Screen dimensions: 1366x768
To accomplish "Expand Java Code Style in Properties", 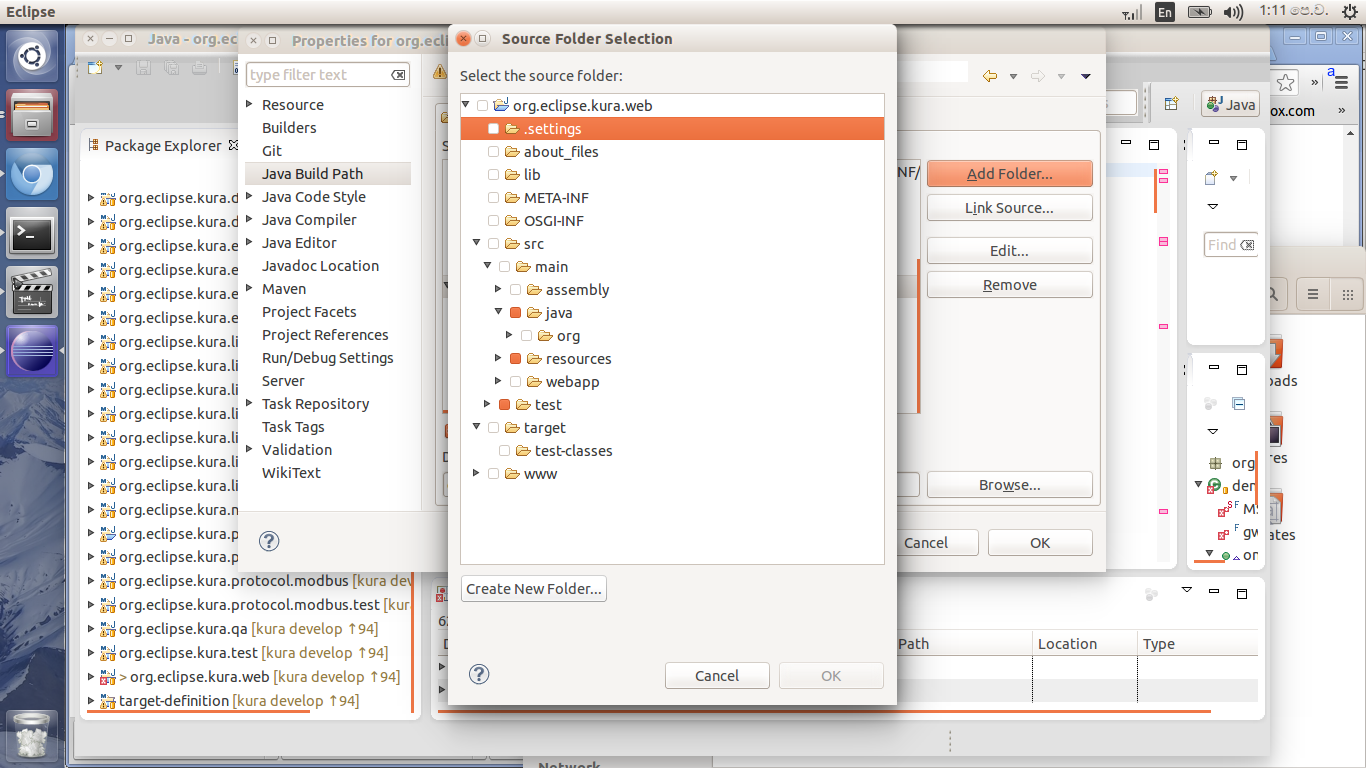I will click(x=250, y=197).
